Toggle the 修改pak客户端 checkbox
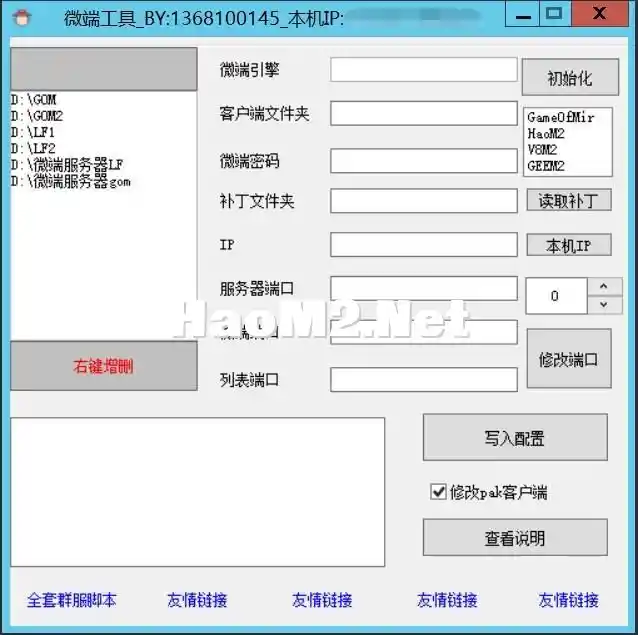The height and width of the screenshot is (635, 638). coord(438,492)
